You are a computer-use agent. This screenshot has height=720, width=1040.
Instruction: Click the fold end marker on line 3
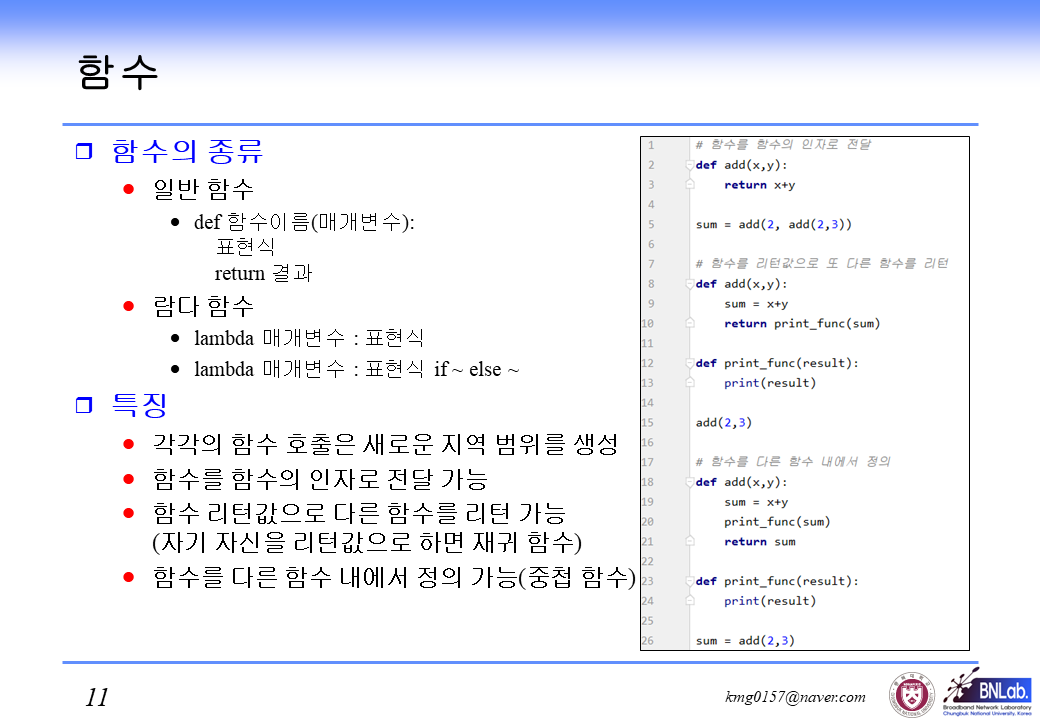[x=690, y=184]
